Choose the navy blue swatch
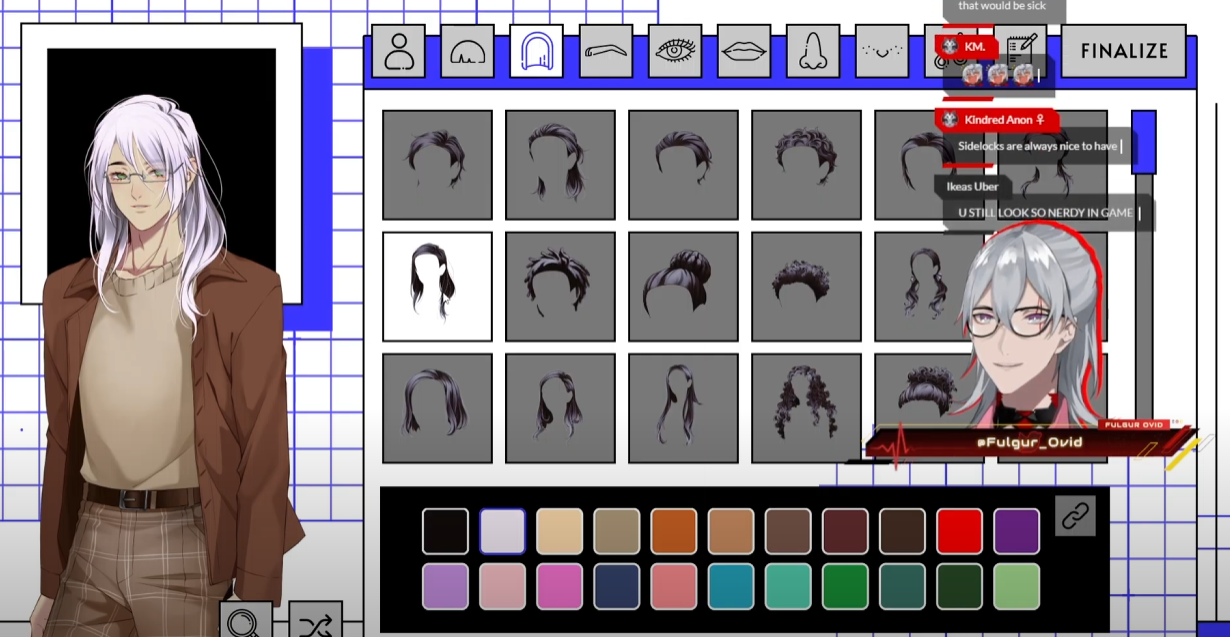The width and height of the screenshot is (1230, 637). coord(616,587)
